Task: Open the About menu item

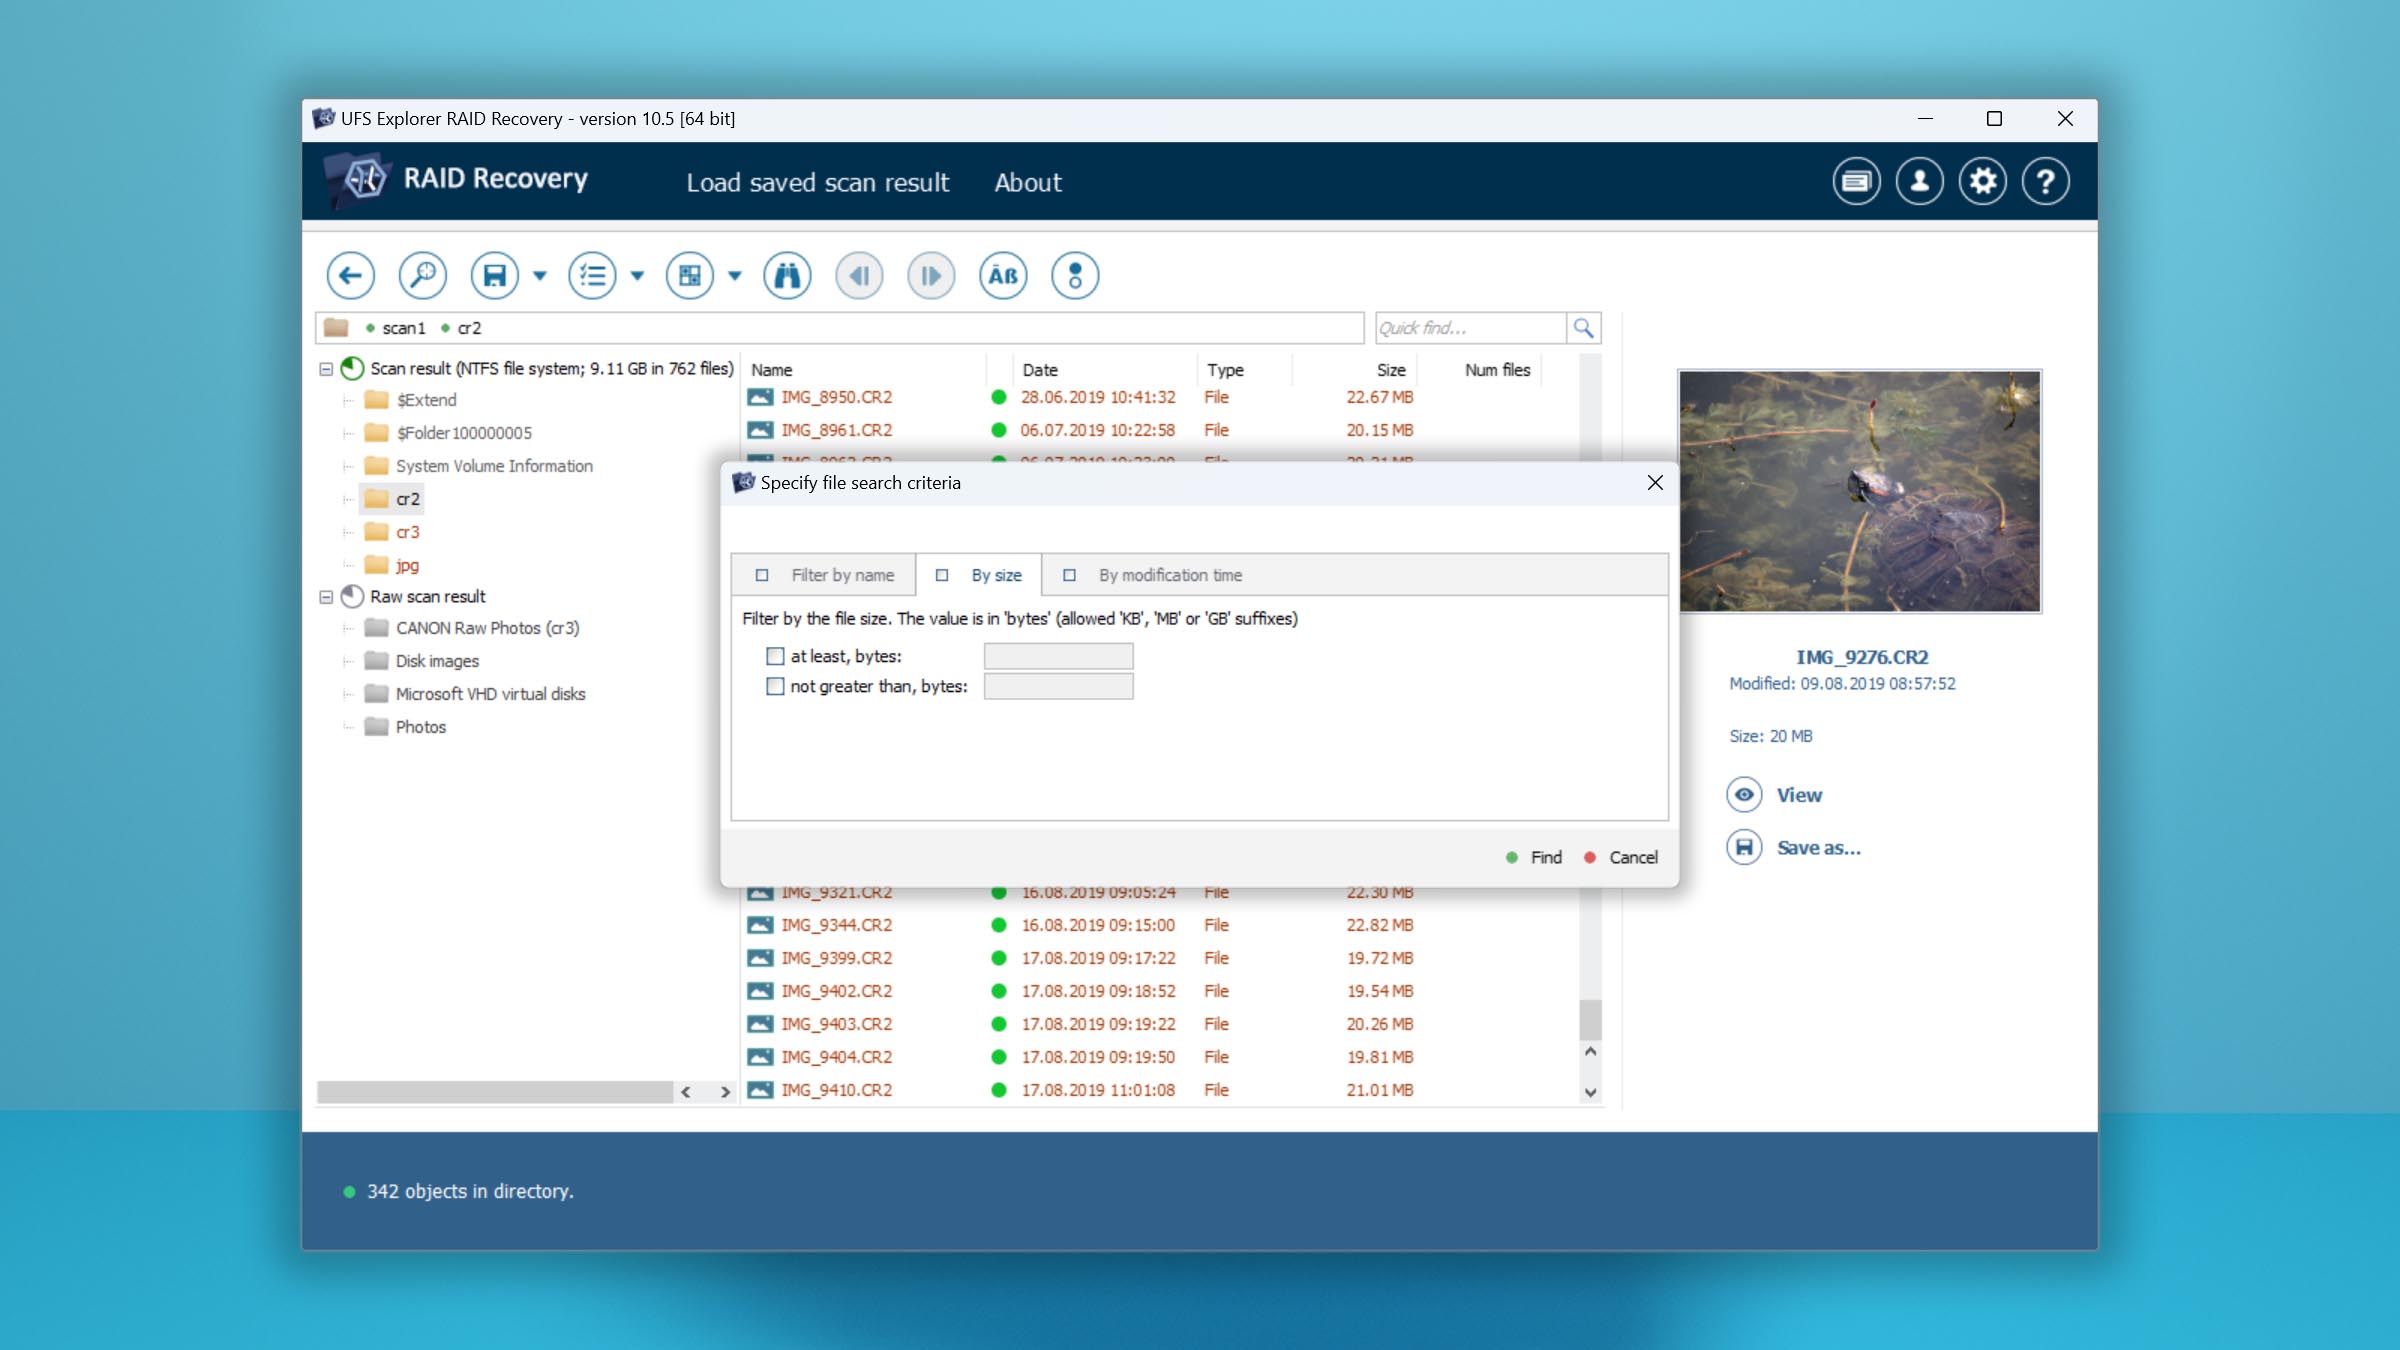Action: click(1027, 182)
